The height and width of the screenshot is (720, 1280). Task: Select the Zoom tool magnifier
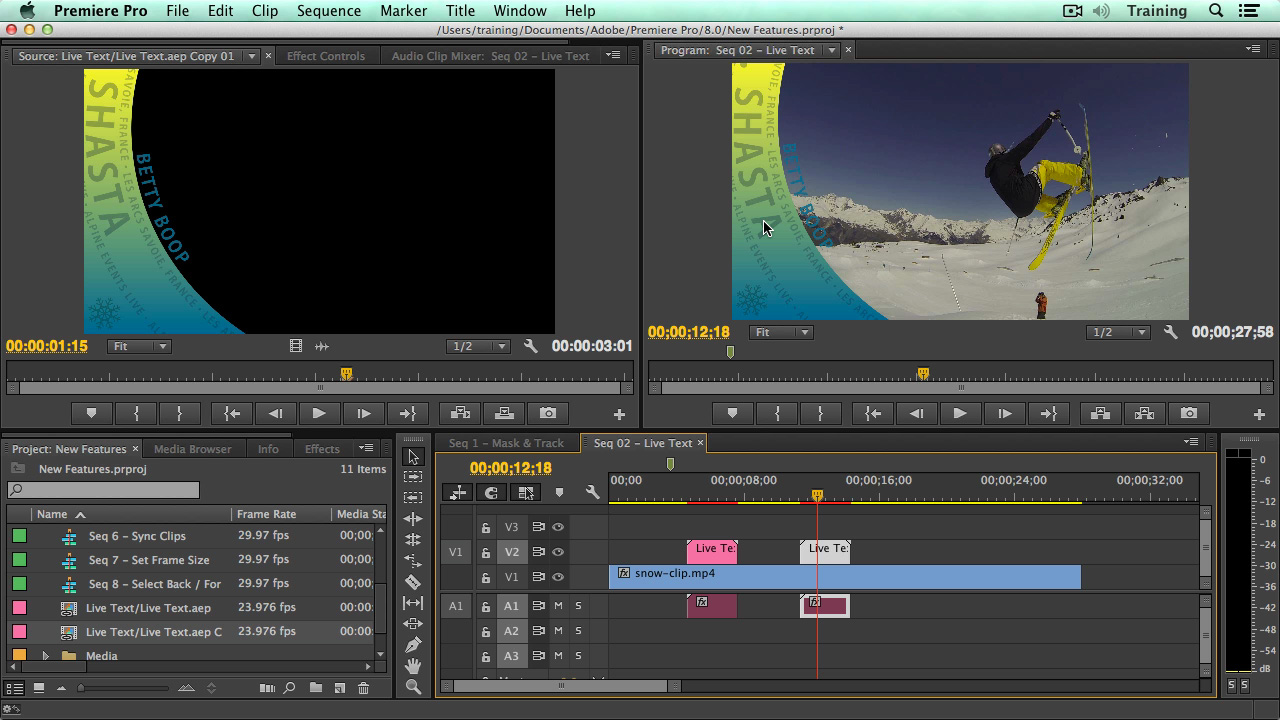[413, 687]
